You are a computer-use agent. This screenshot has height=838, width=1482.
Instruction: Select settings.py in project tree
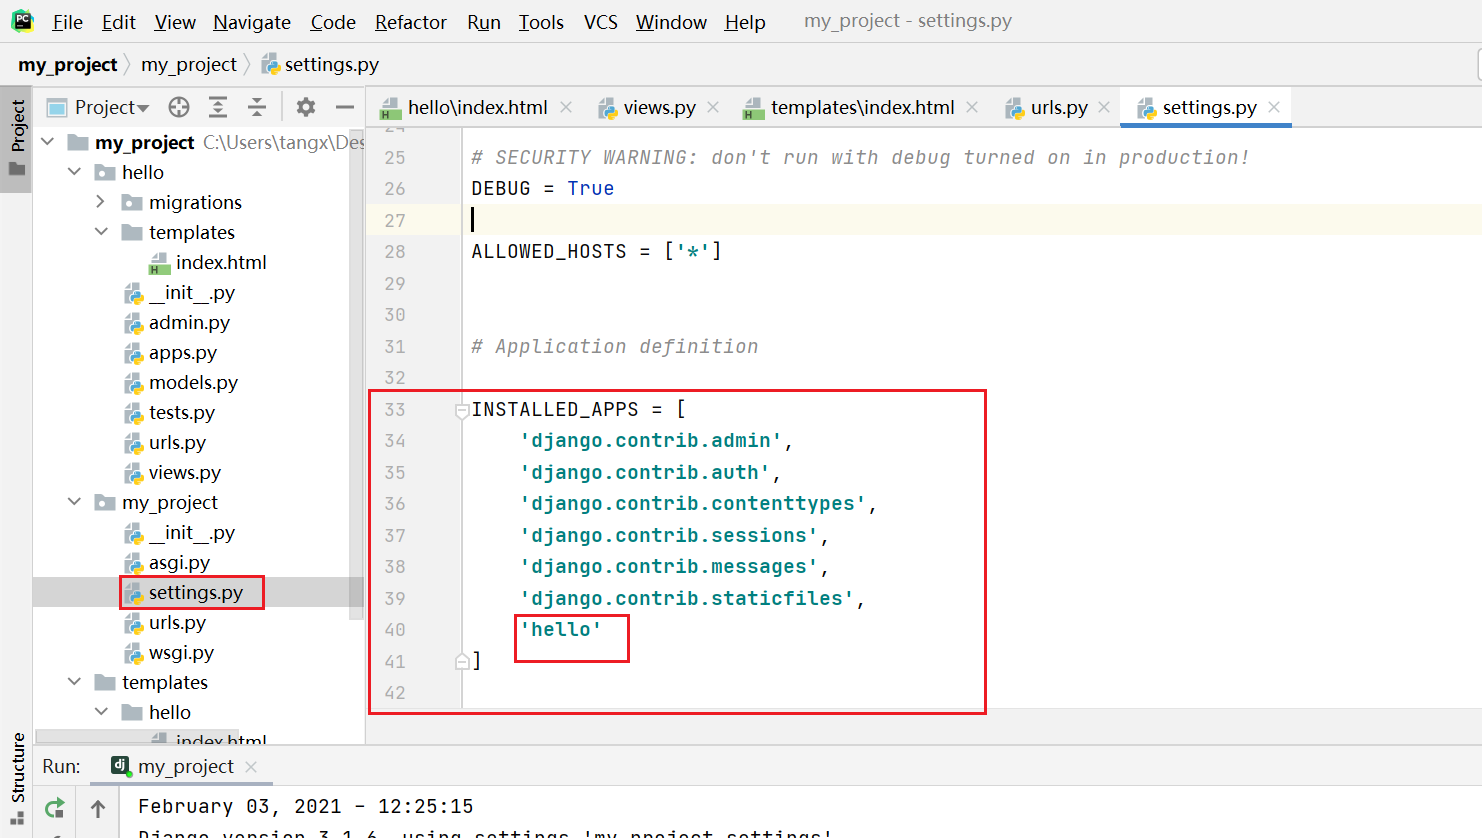click(x=184, y=592)
